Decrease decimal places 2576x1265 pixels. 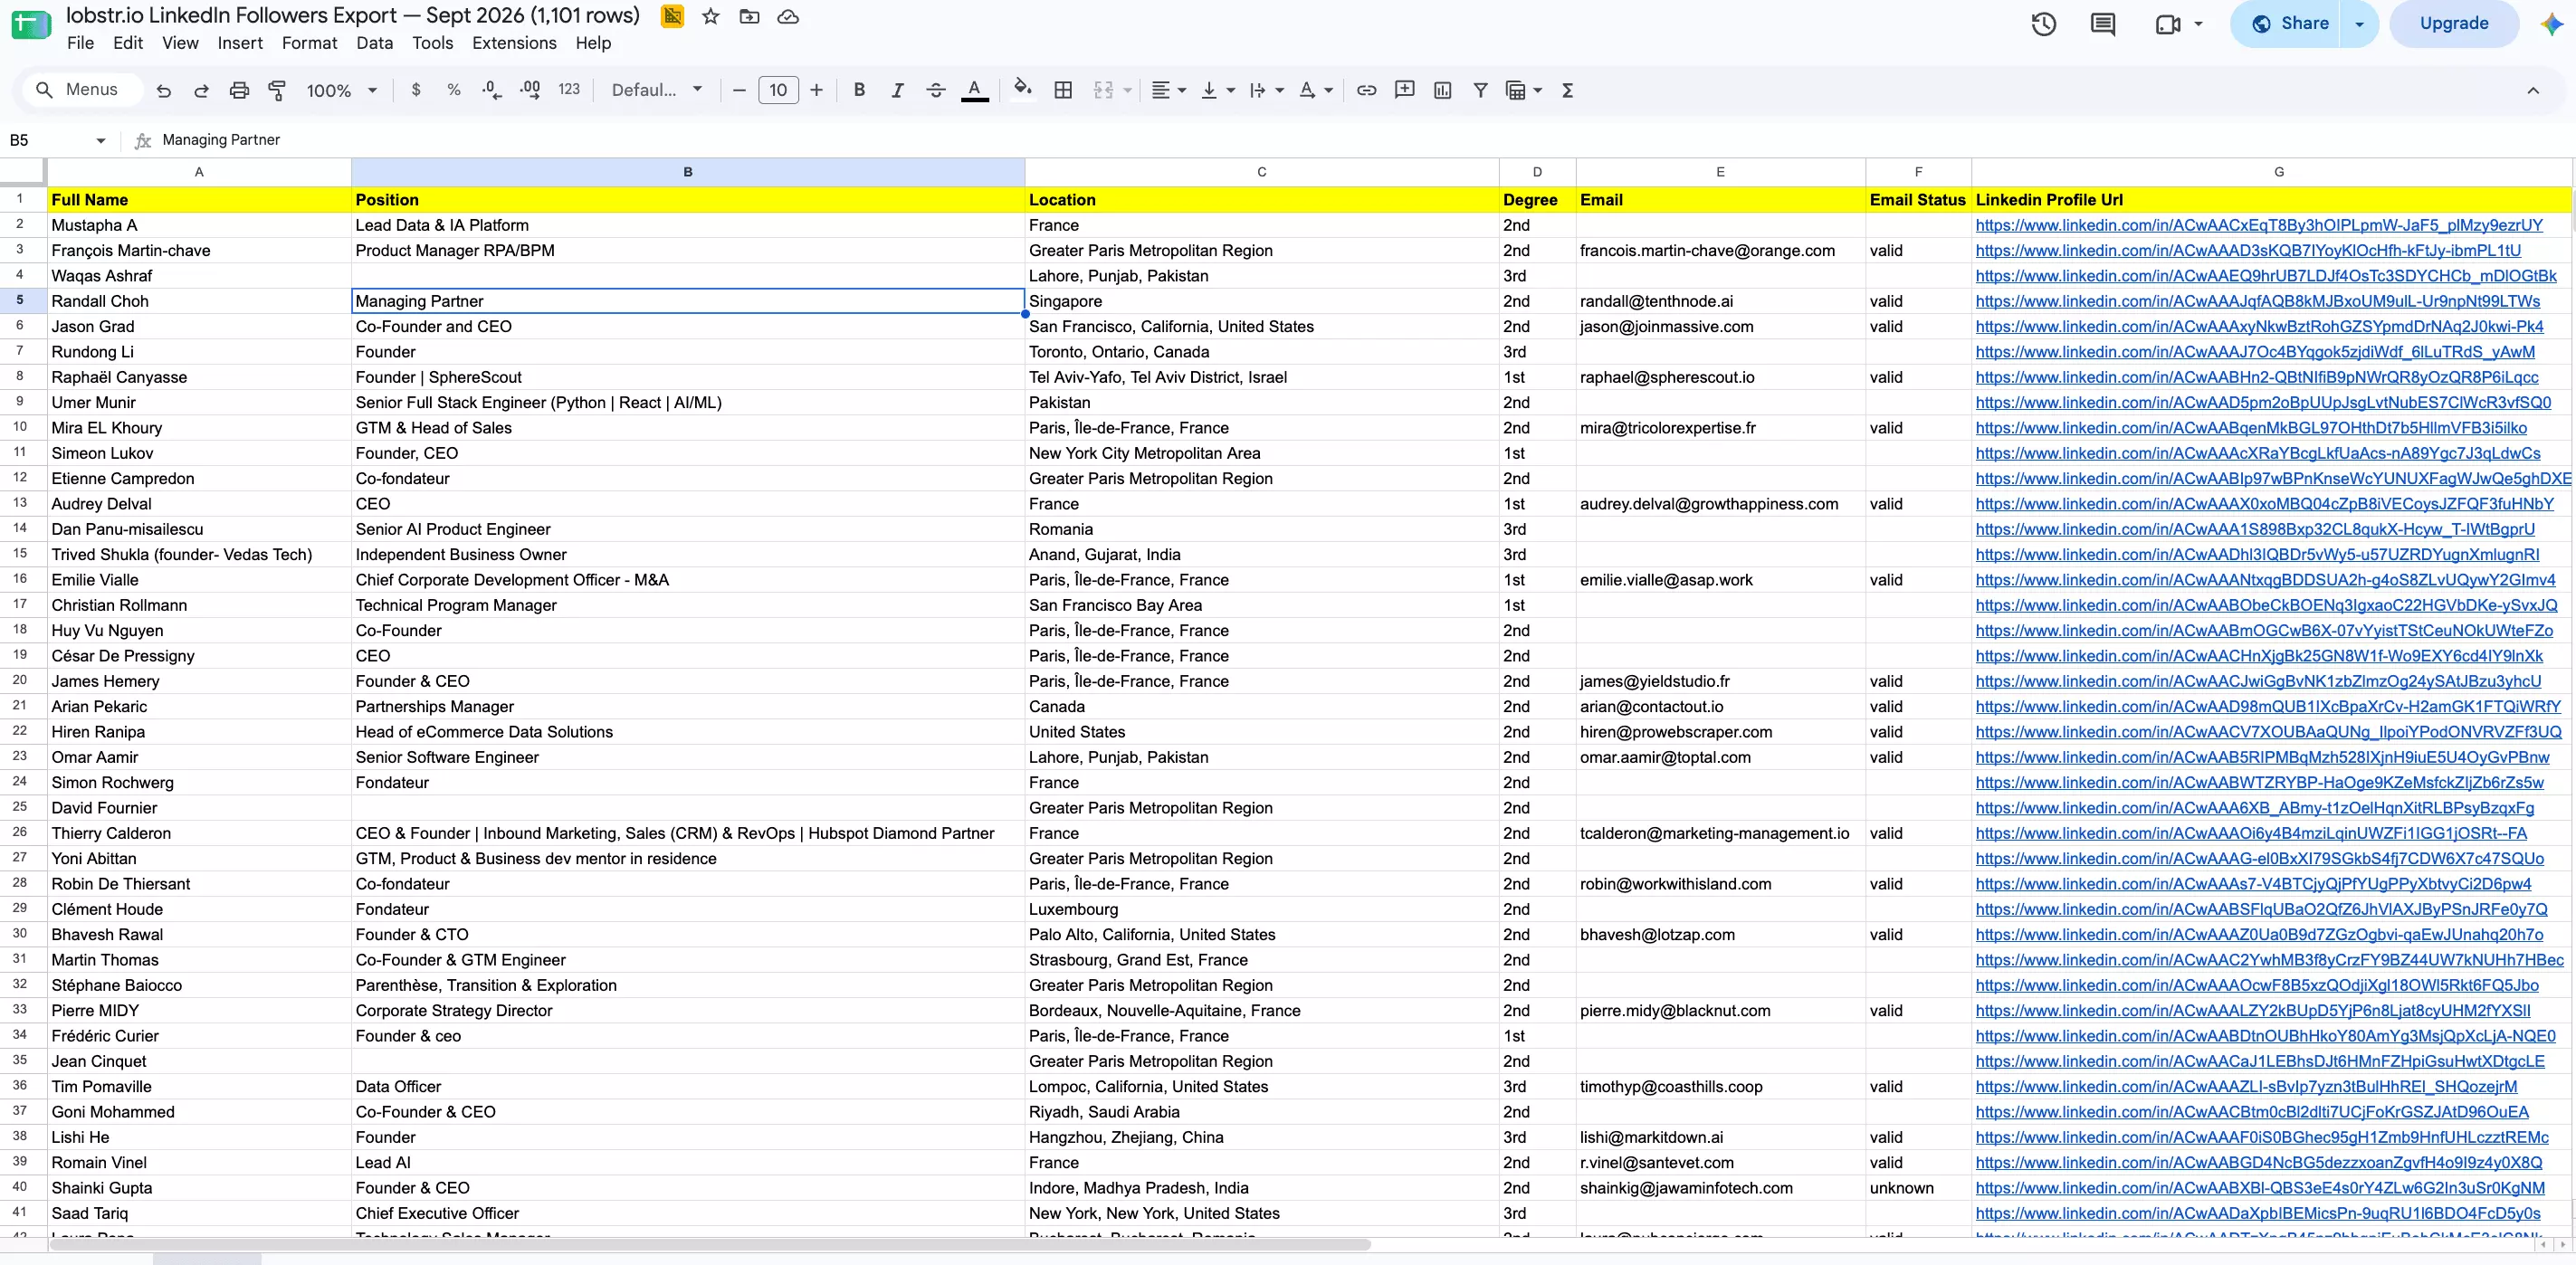click(x=491, y=90)
